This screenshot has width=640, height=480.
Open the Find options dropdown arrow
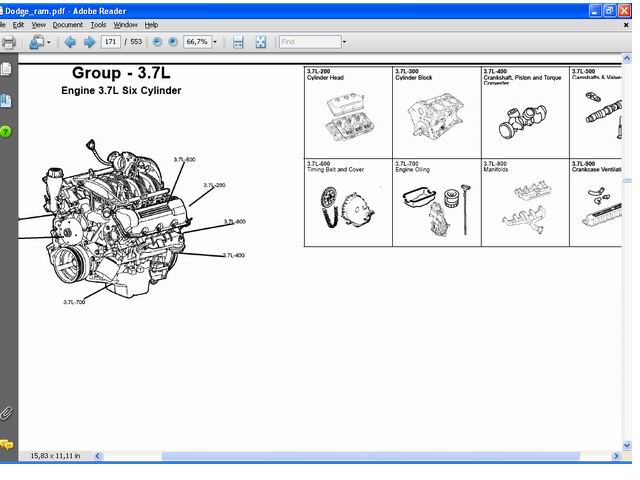pos(344,42)
